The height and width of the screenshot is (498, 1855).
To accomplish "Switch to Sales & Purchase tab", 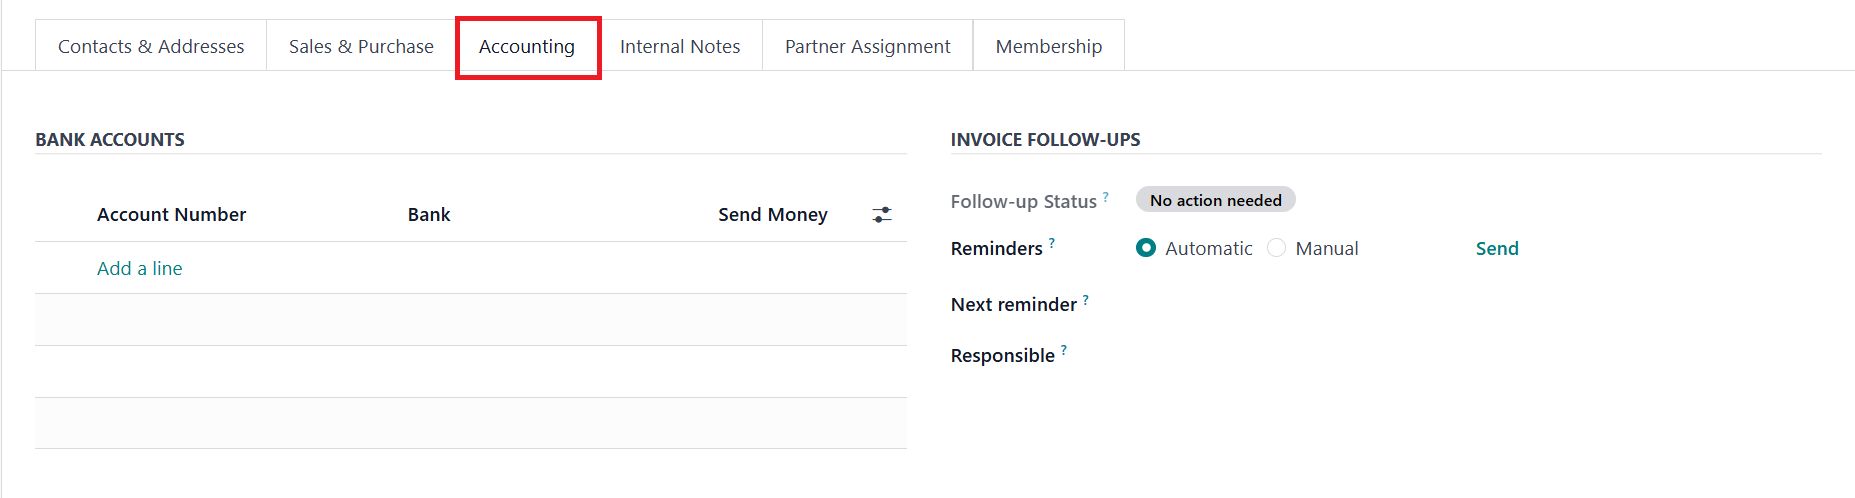I will [361, 46].
